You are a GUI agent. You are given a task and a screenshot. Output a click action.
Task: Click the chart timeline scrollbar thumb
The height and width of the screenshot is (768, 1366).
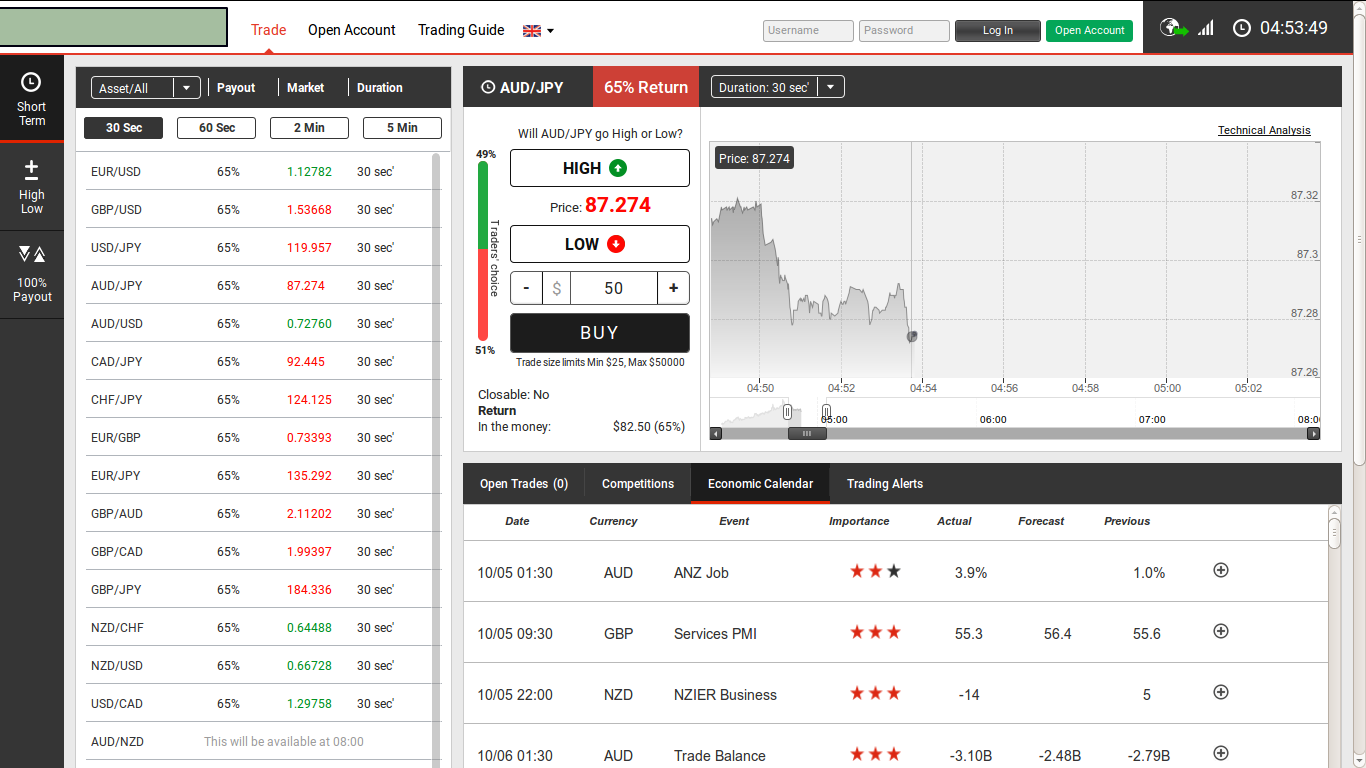point(807,434)
